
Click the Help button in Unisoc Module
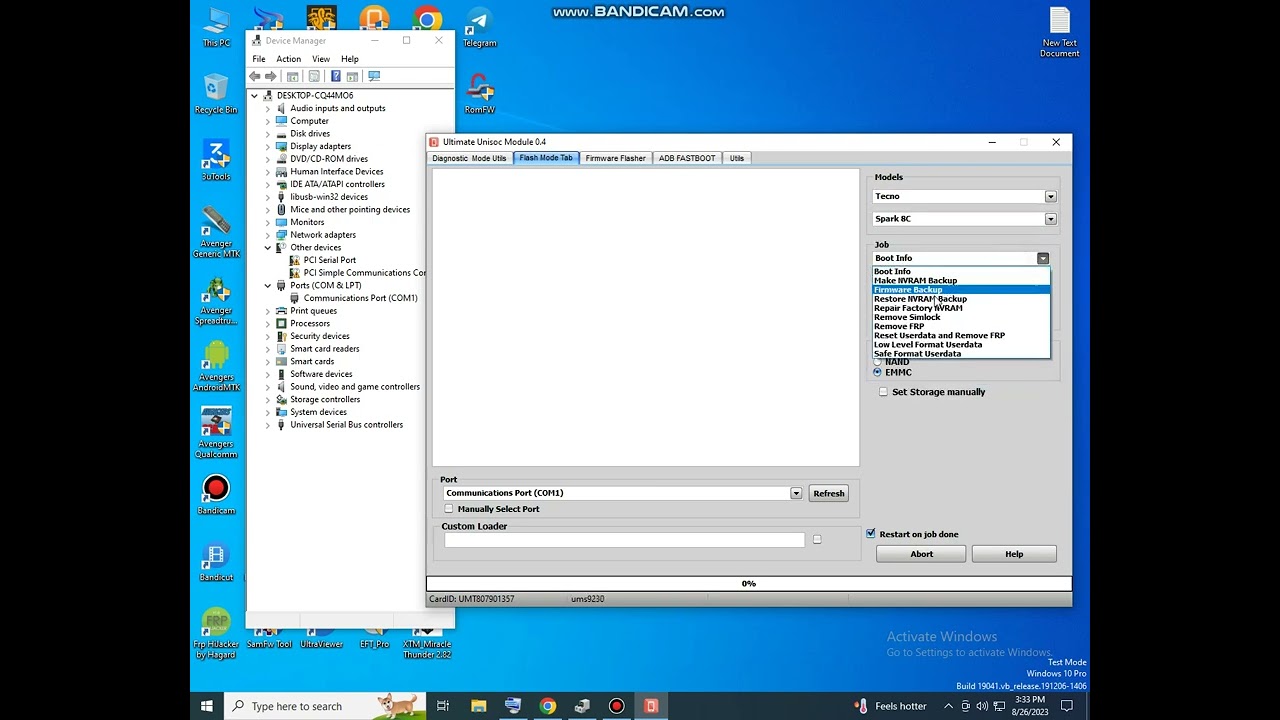pyautogui.click(x=1014, y=554)
